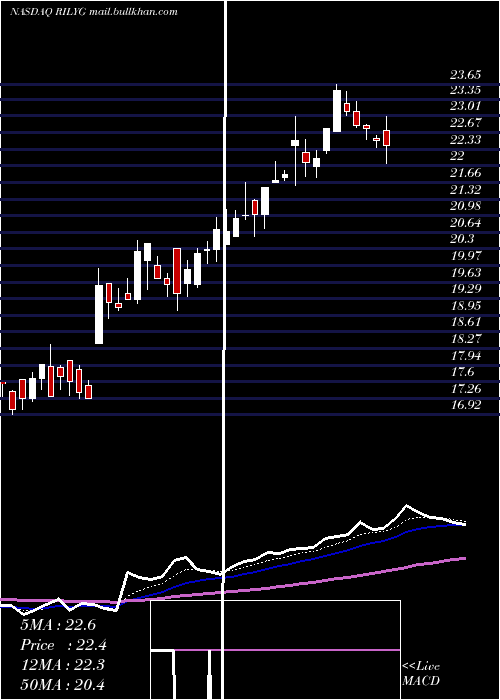Viewport: 500px width, 700px height.
Task: Click the peak of the white moving-average line
Action: coord(407,505)
